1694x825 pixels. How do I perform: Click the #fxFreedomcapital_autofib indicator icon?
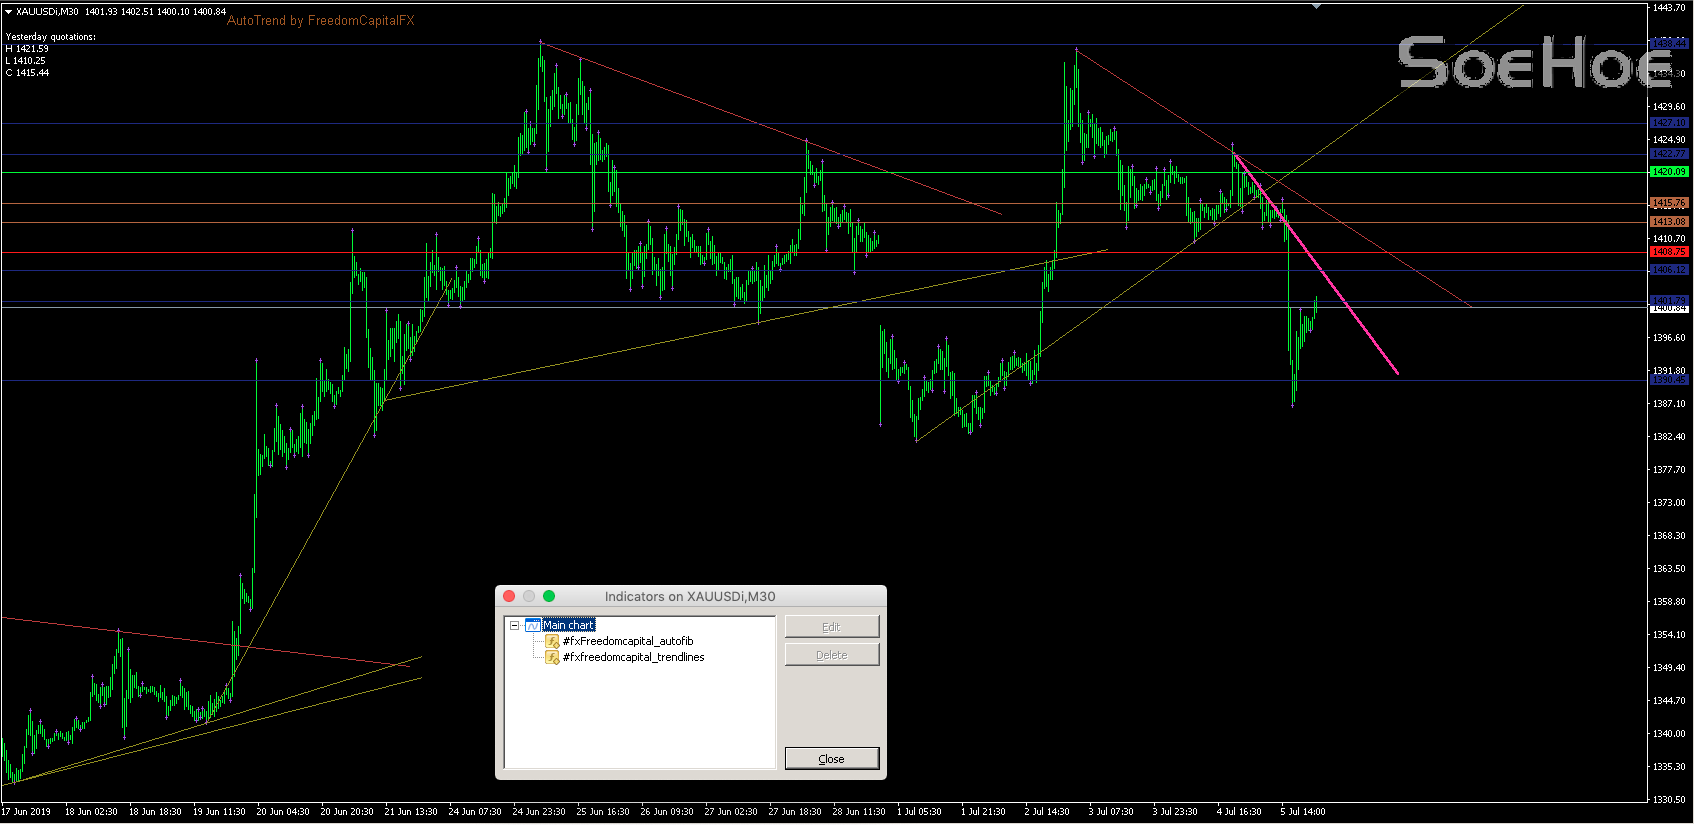552,642
